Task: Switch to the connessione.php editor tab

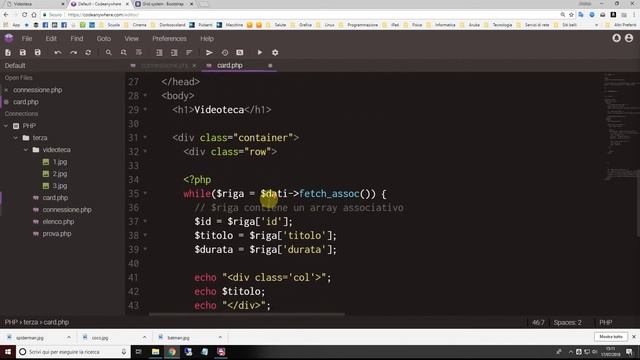Action: pos(164,65)
